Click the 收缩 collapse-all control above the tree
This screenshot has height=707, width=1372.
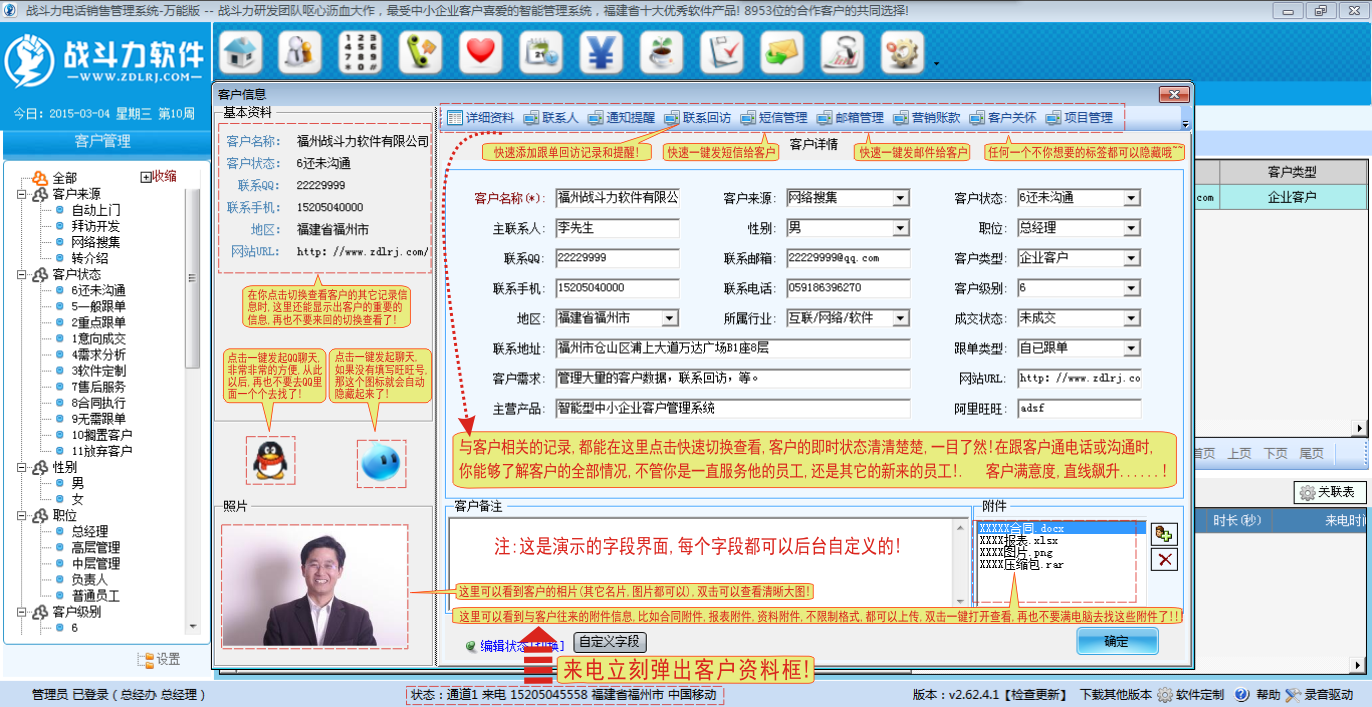[x=158, y=177]
